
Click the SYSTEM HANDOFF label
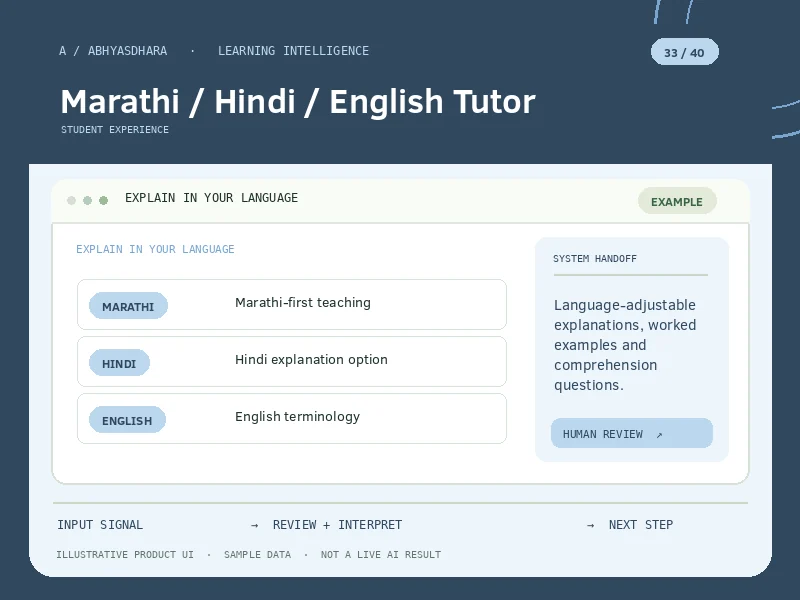click(595, 259)
